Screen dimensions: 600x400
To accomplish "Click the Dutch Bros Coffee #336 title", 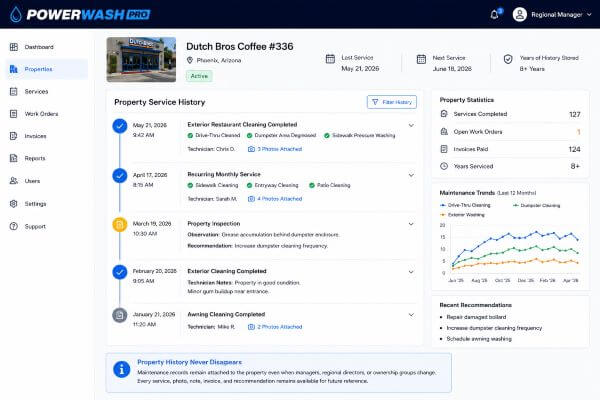I will coord(240,47).
